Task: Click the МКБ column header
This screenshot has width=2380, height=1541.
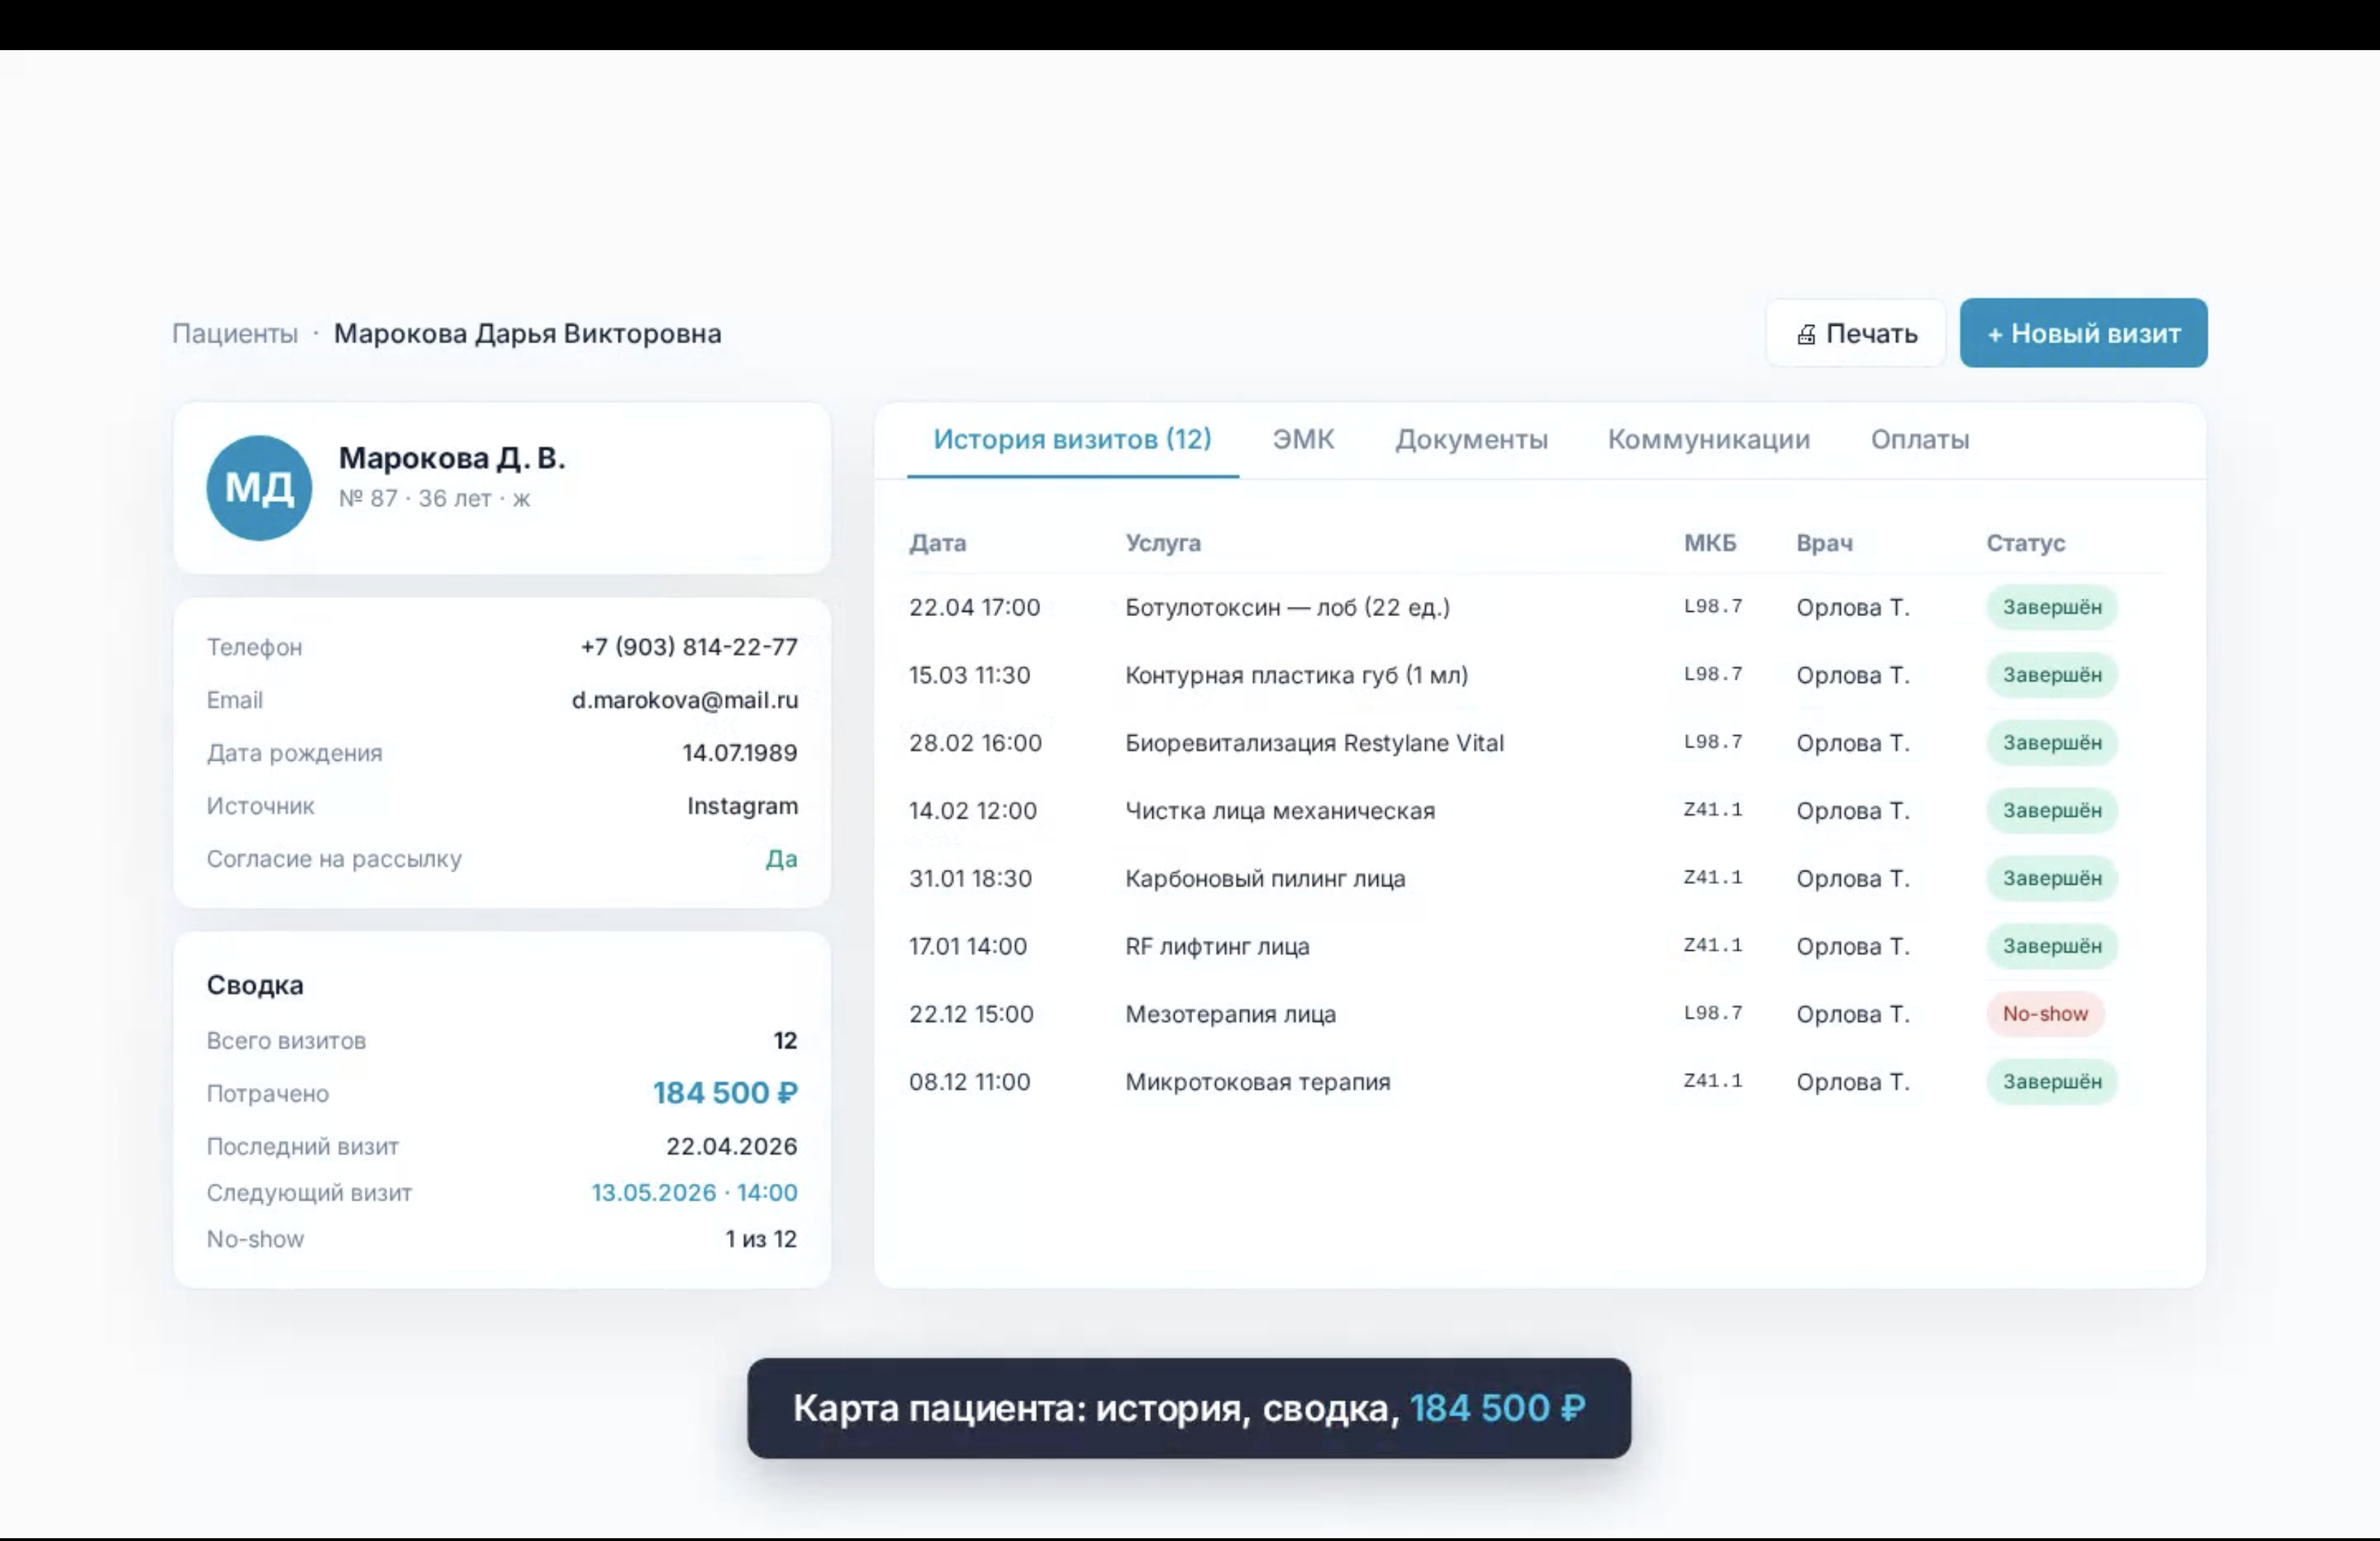Action: [1710, 543]
